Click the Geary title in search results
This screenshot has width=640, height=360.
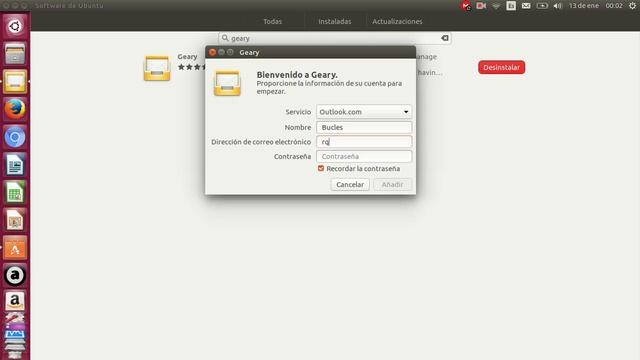[x=187, y=57]
